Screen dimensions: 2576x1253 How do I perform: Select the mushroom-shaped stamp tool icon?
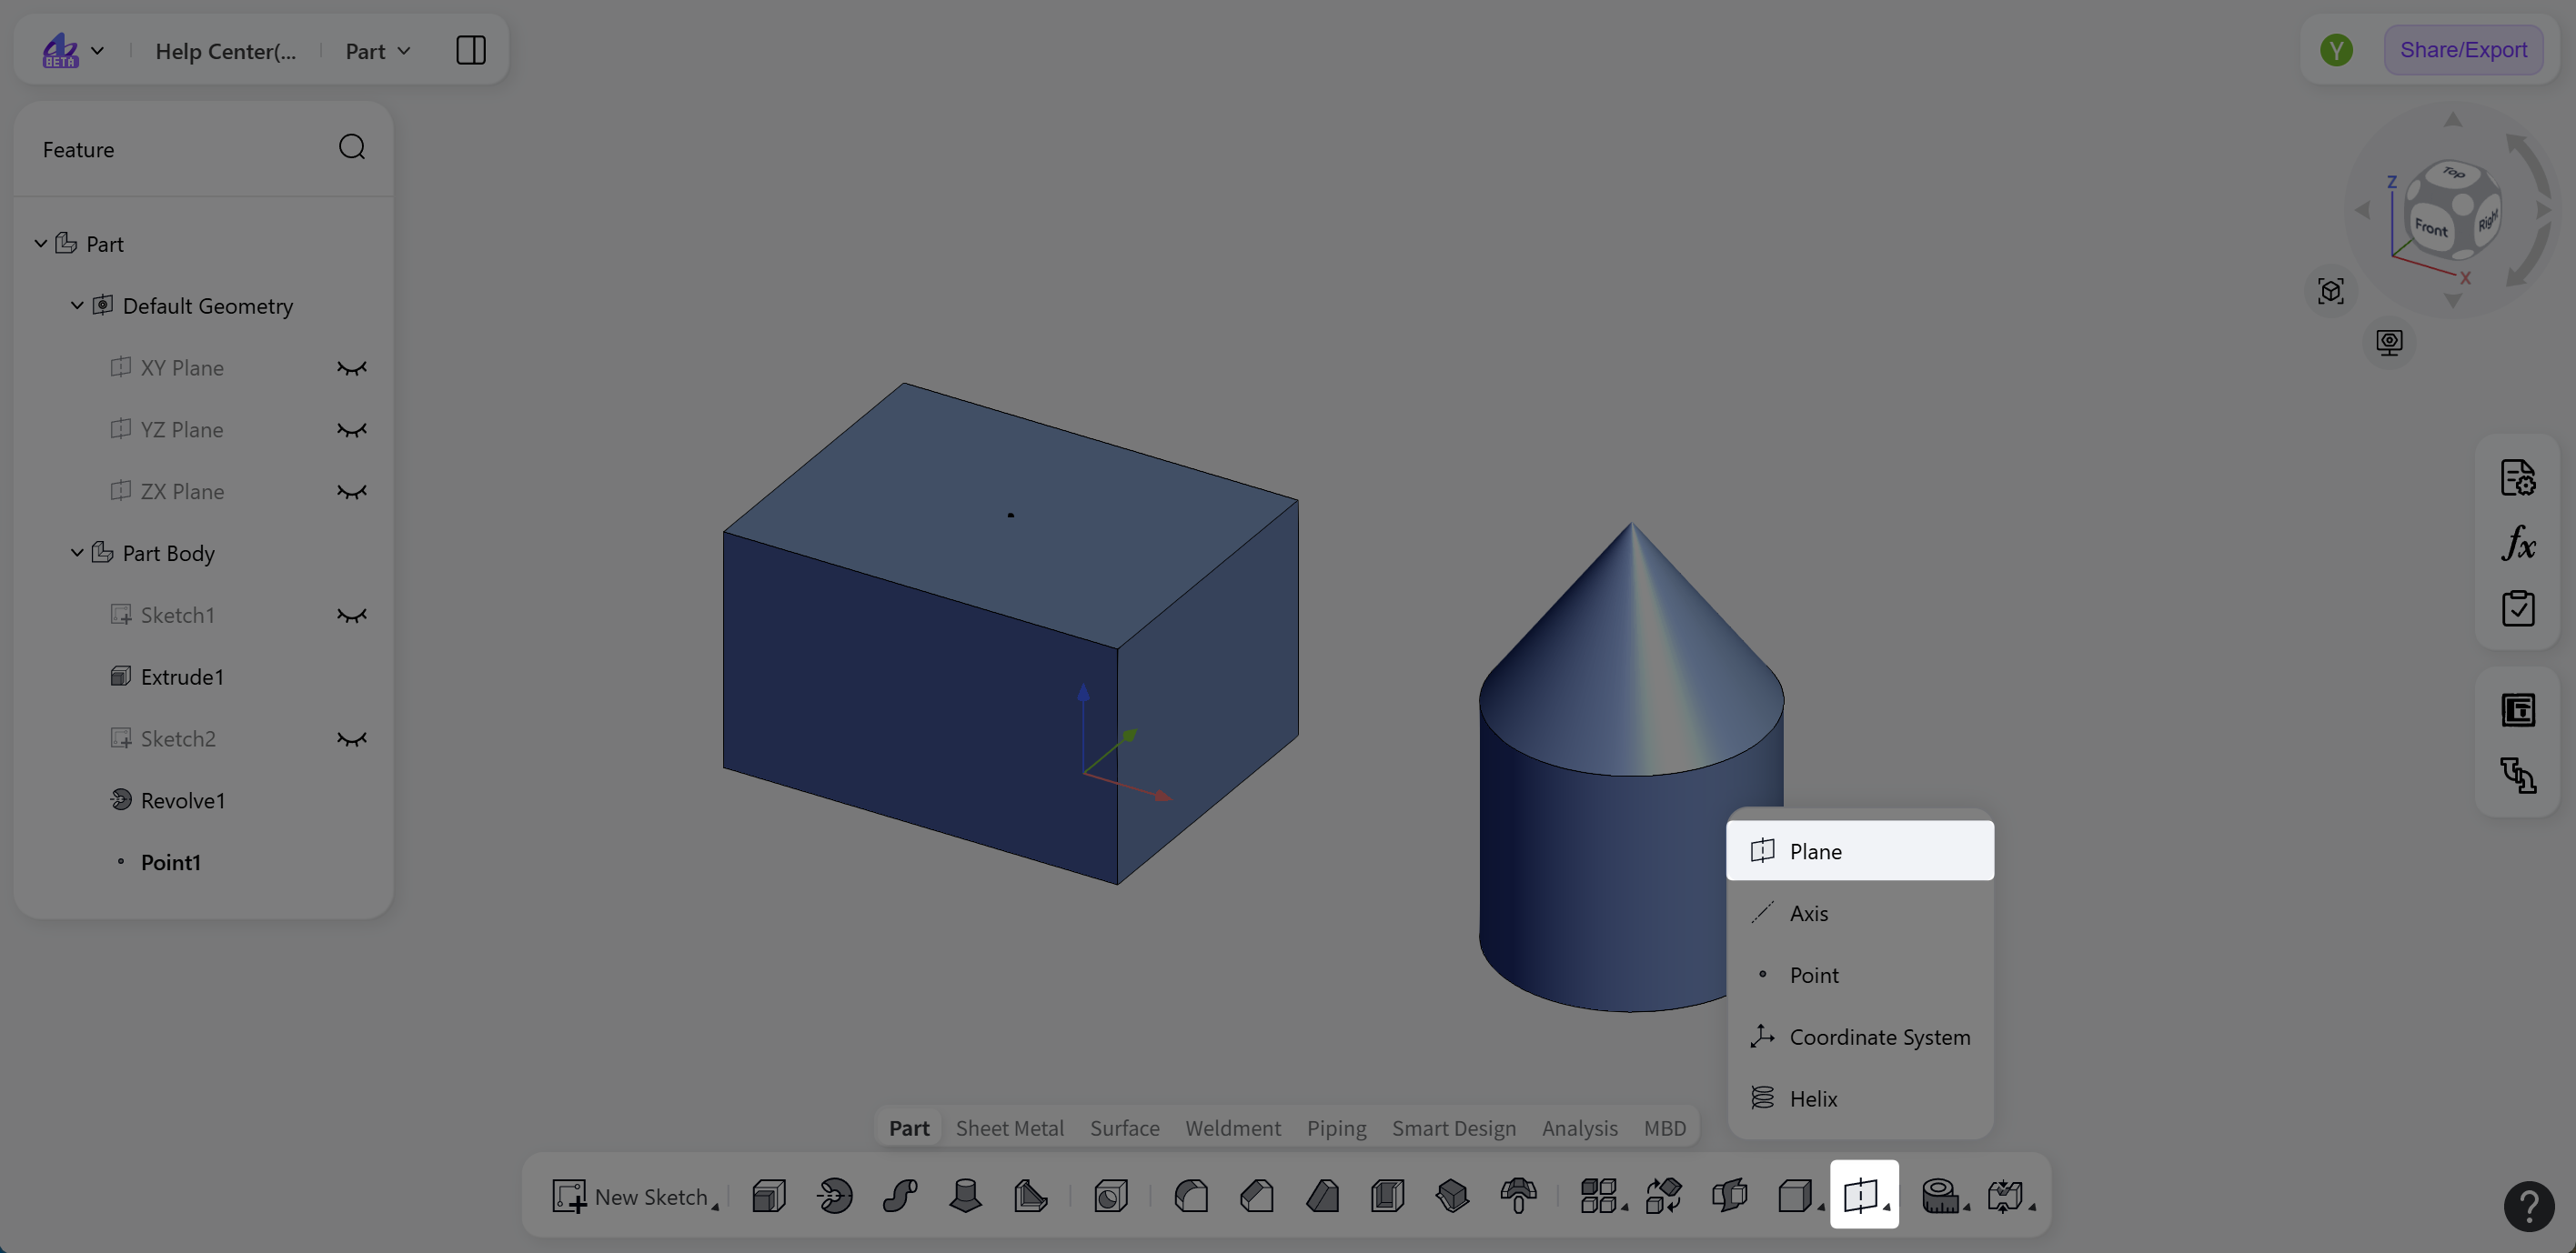(1518, 1195)
